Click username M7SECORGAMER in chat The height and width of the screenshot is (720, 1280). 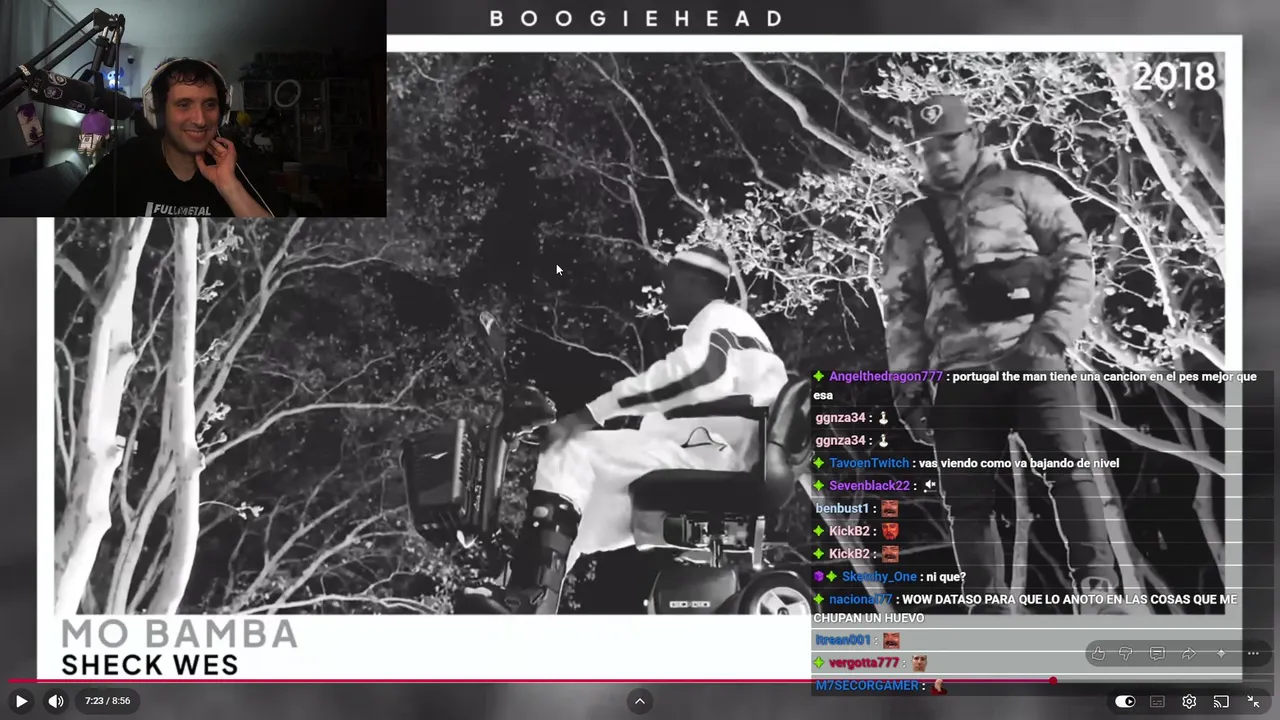coord(867,686)
